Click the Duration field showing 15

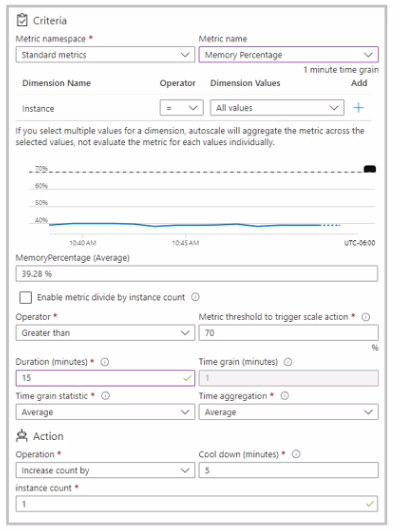pos(105,378)
